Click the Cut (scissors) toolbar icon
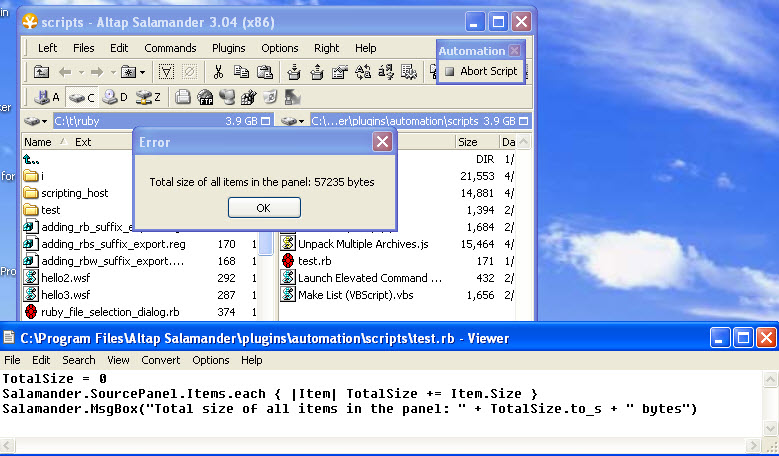Viewport: 779px width, 456px height. [218, 72]
